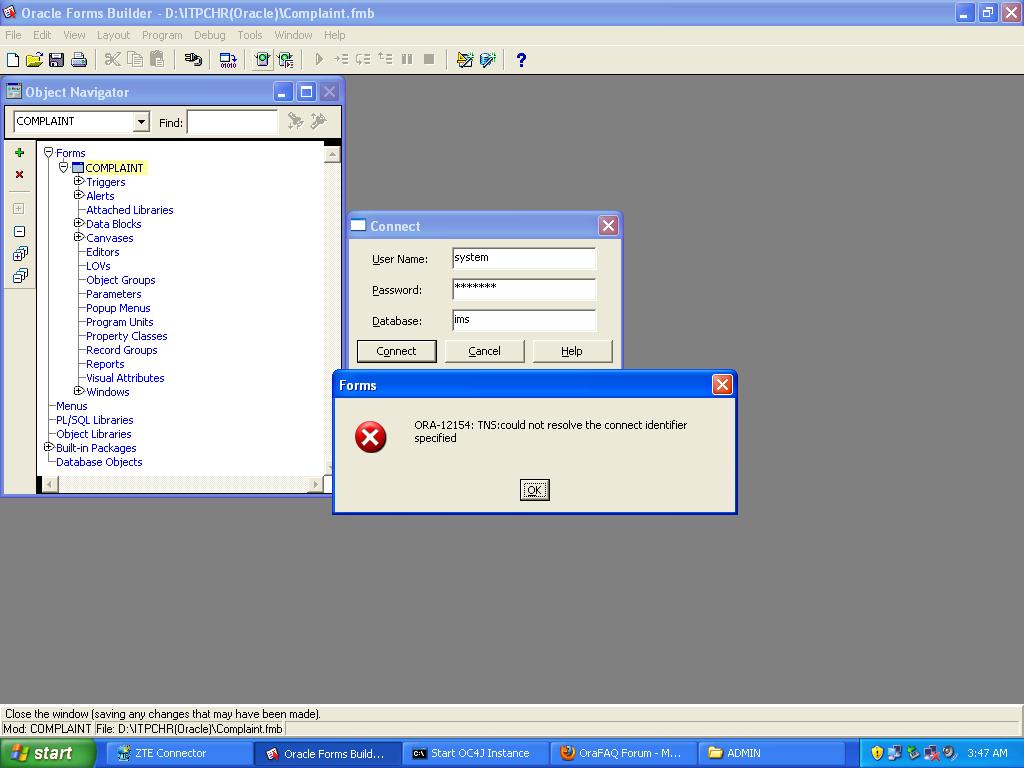Screen dimensions: 1024x768
Task: Open the Program menu
Action: pos(161,35)
